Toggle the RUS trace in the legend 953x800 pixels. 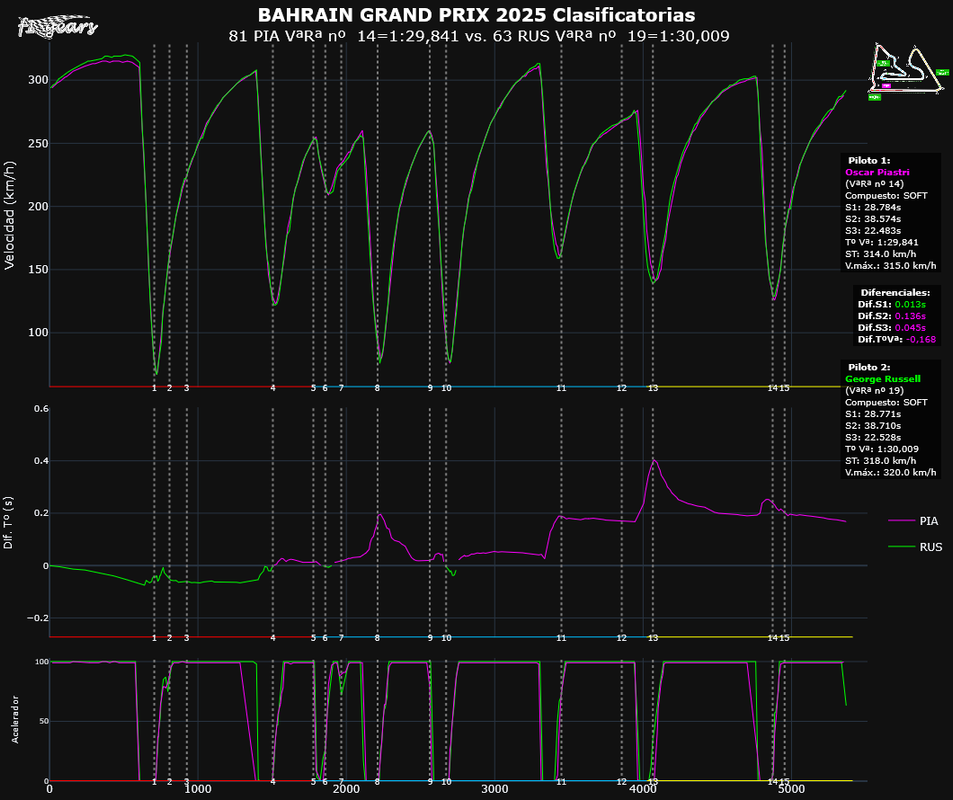click(x=915, y=547)
